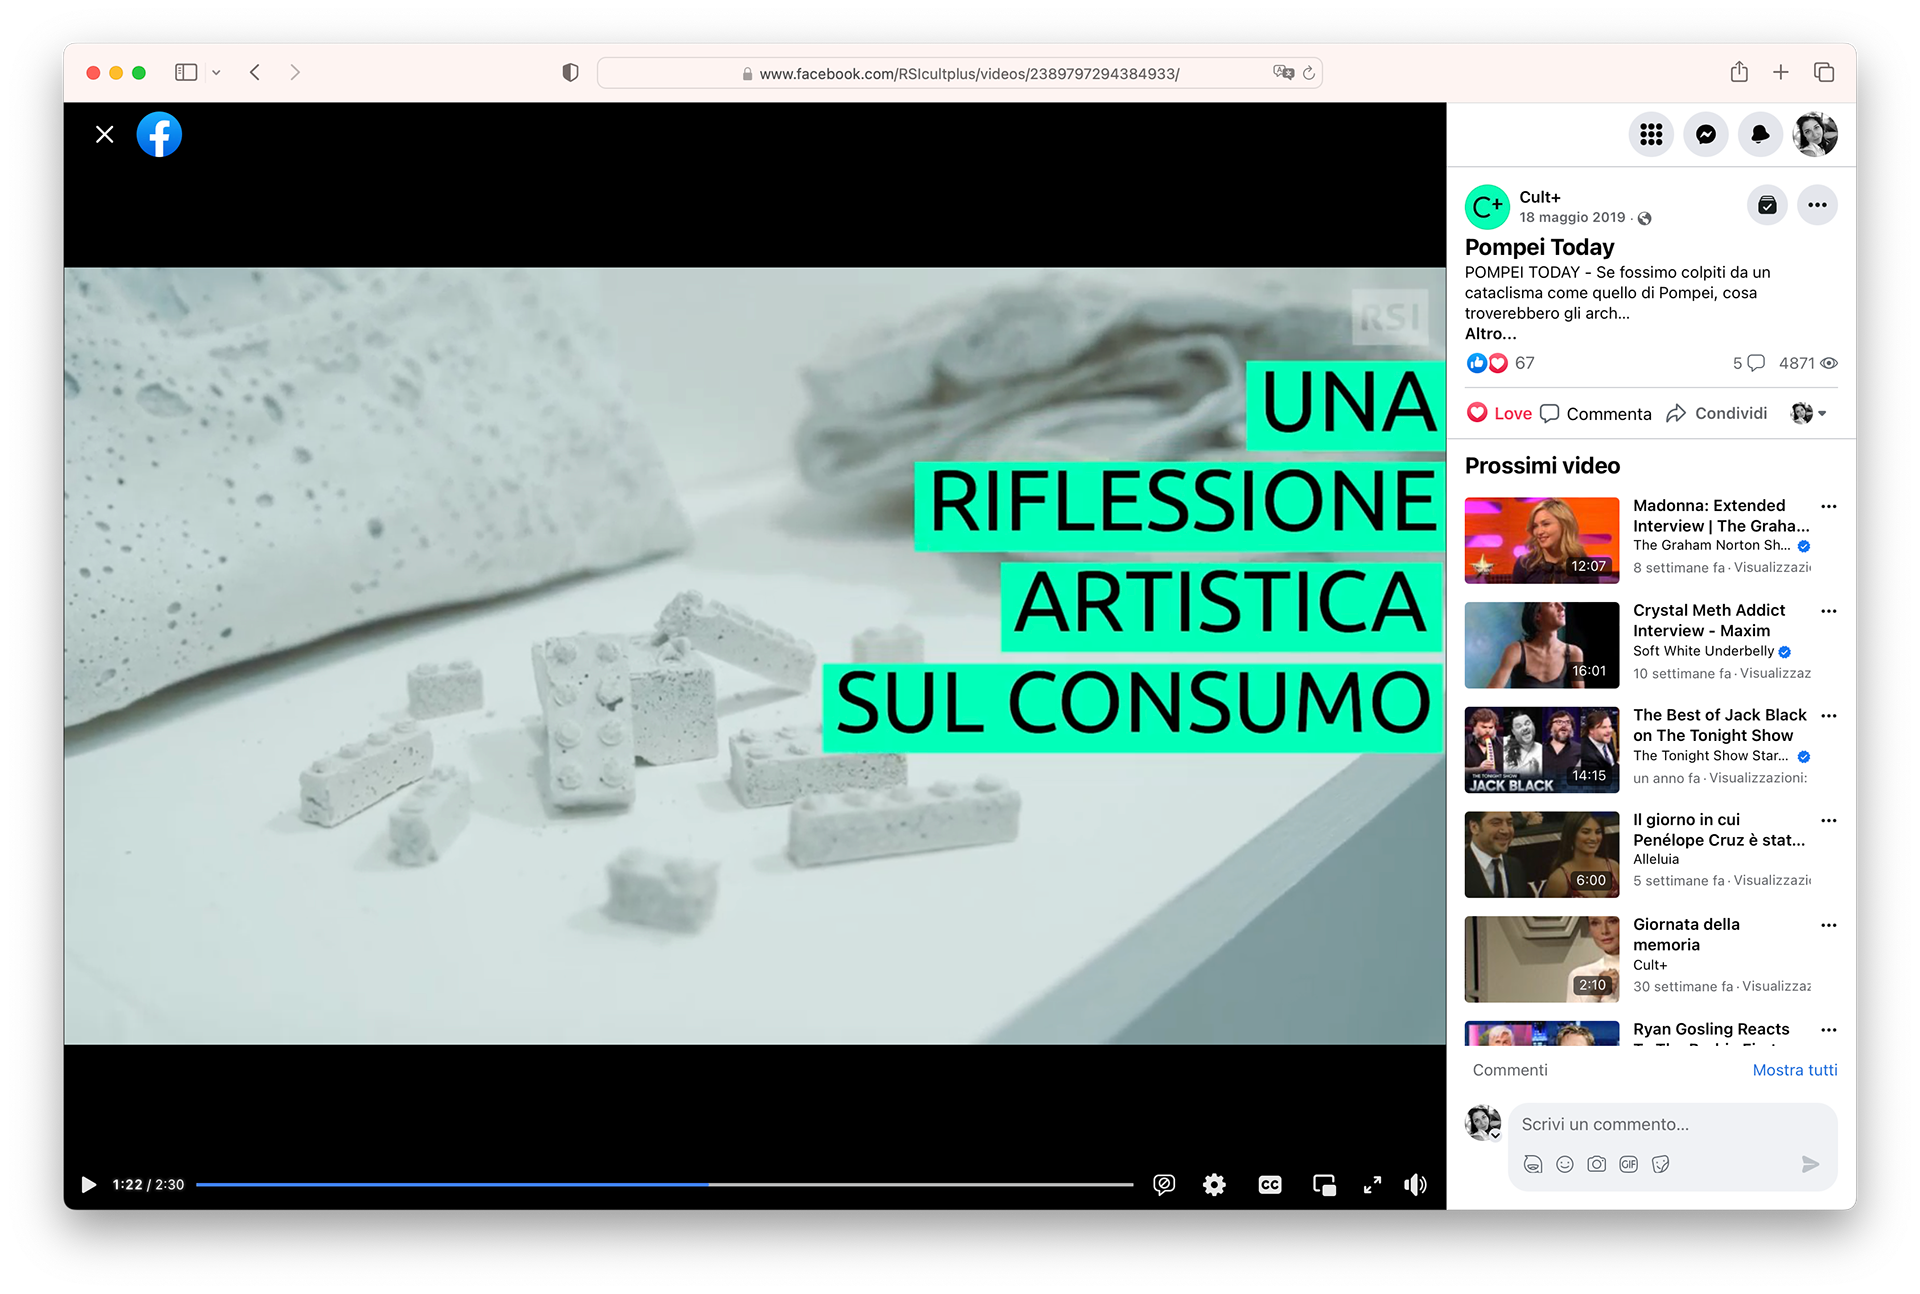The image size is (1920, 1294).
Task: Open The Graham Norton Show channel link
Action: click(x=1711, y=545)
